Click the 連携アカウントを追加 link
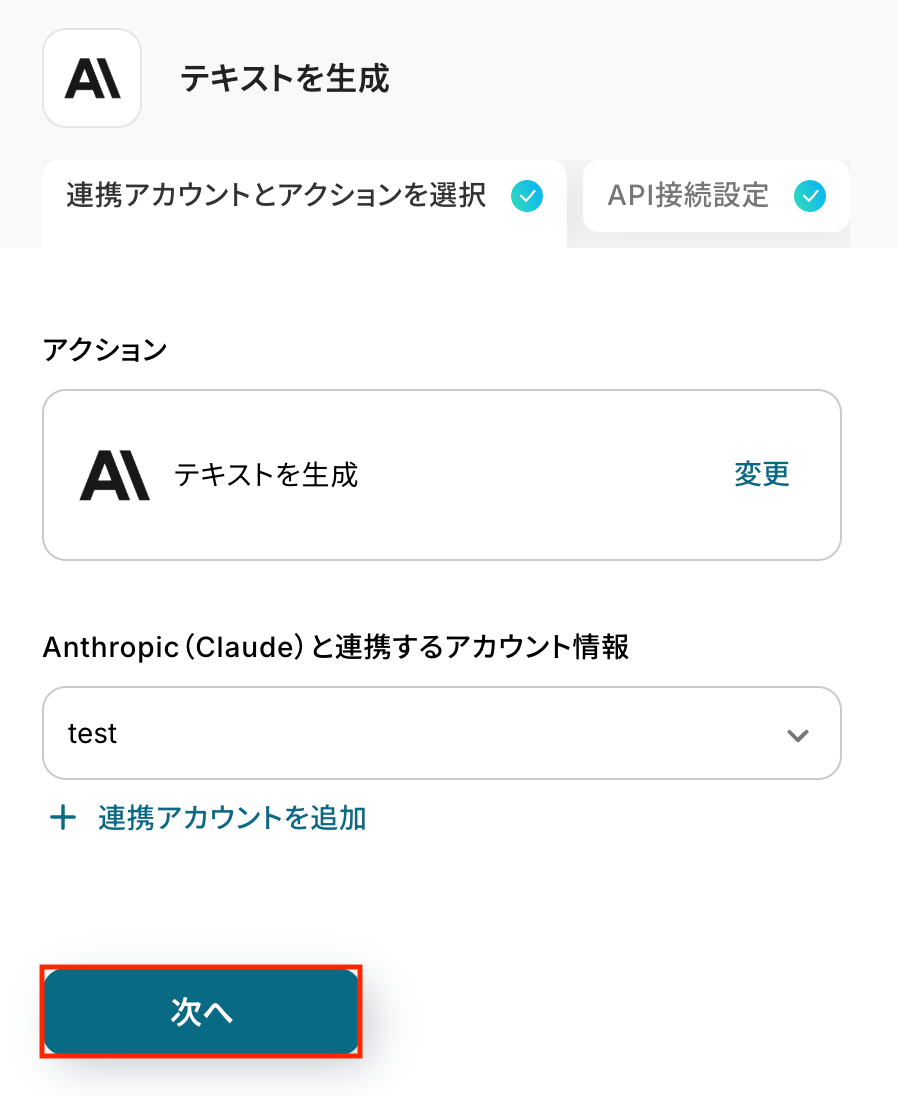 [x=232, y=818]
